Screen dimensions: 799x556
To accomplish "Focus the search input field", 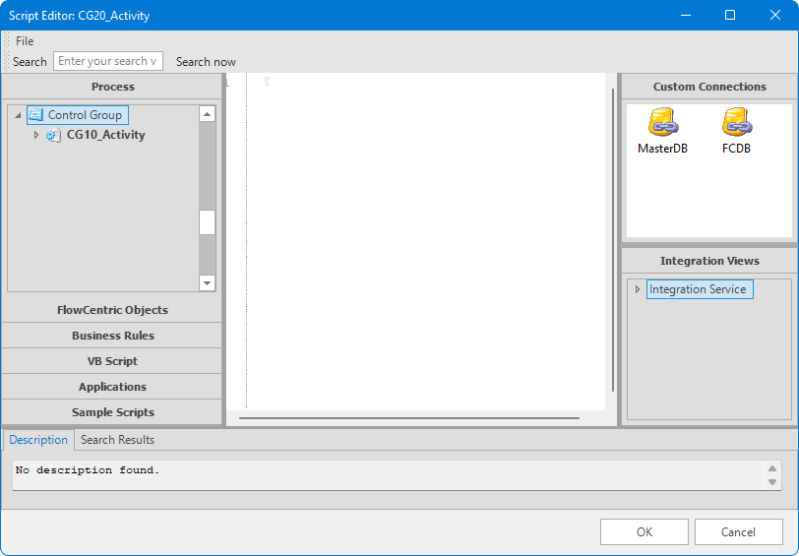I will (x=108, y=61).
